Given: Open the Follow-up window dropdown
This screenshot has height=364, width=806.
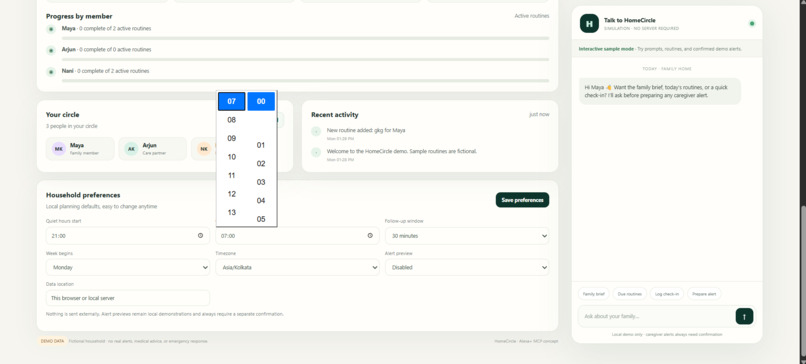Looking at the screenshot, I should (467, 235).
